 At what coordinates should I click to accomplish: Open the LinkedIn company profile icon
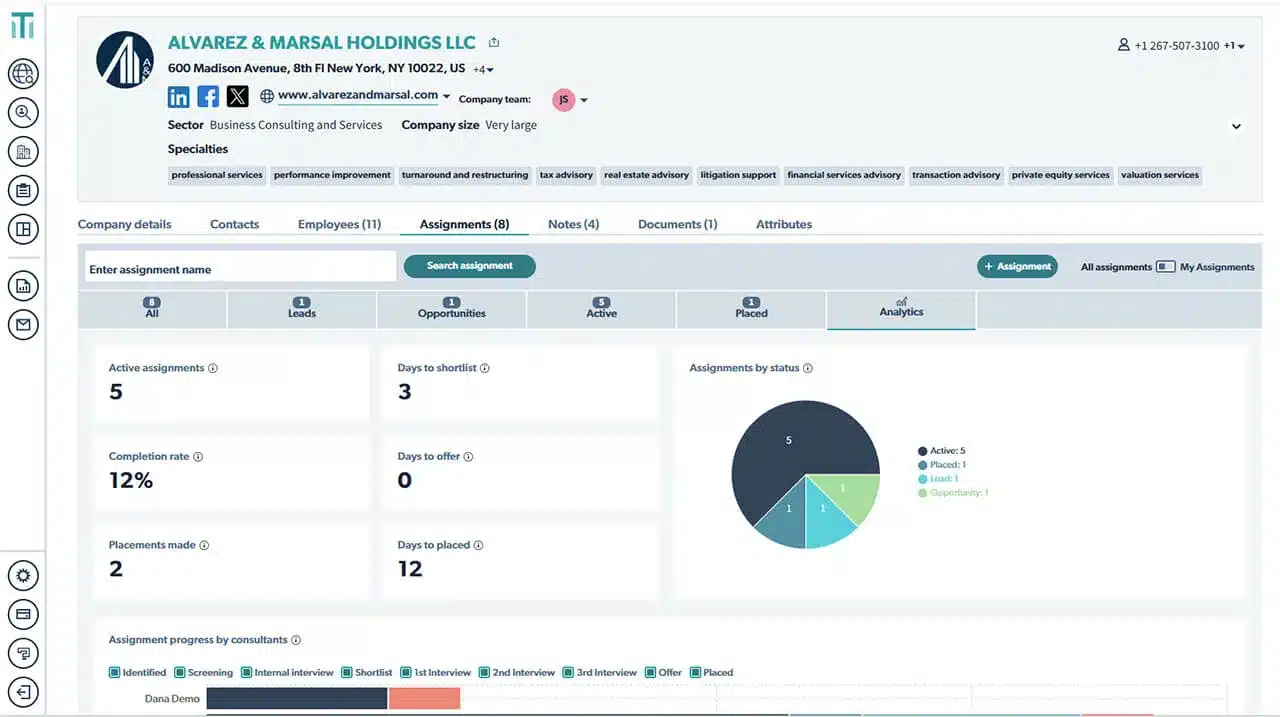click(x=179, y=97)
